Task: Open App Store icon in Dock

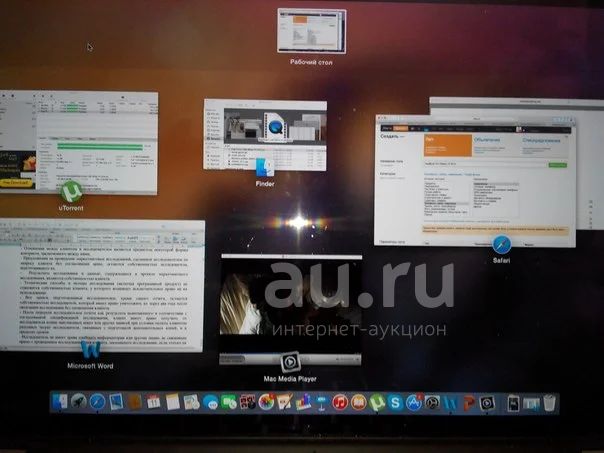Action: 414,402
